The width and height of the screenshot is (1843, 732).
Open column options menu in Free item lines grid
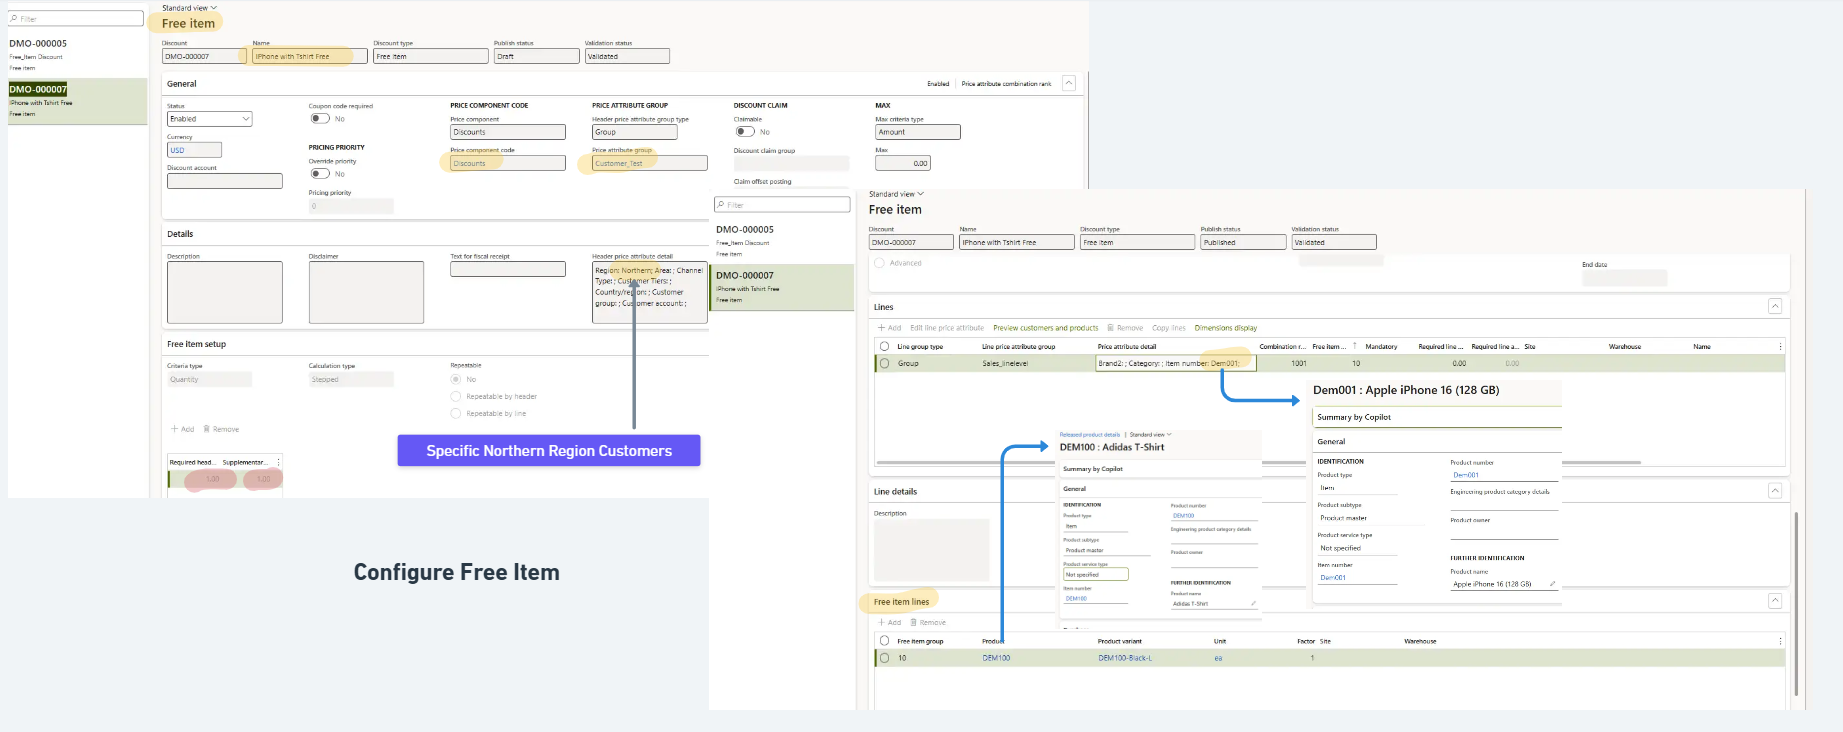1780,641
